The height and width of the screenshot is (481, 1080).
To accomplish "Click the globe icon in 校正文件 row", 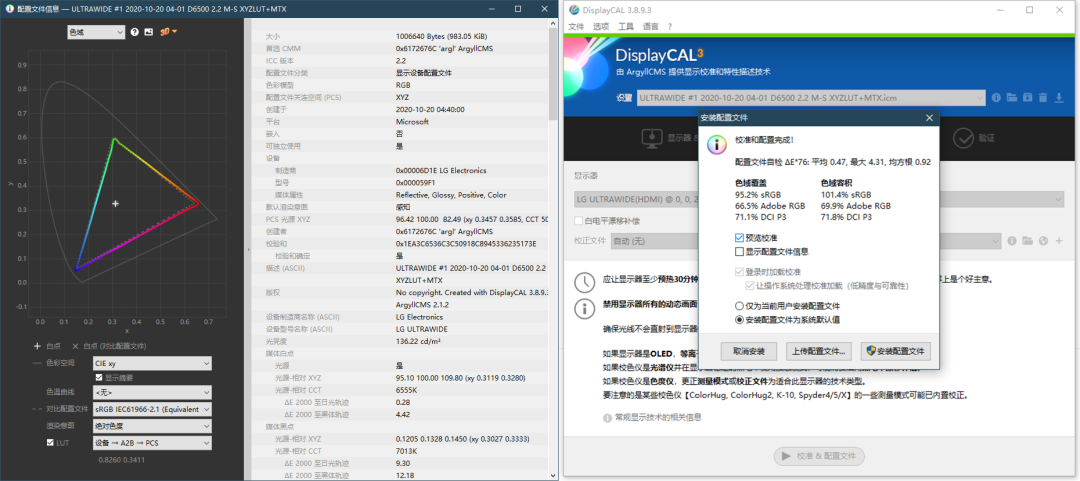I will point(1043,241).
